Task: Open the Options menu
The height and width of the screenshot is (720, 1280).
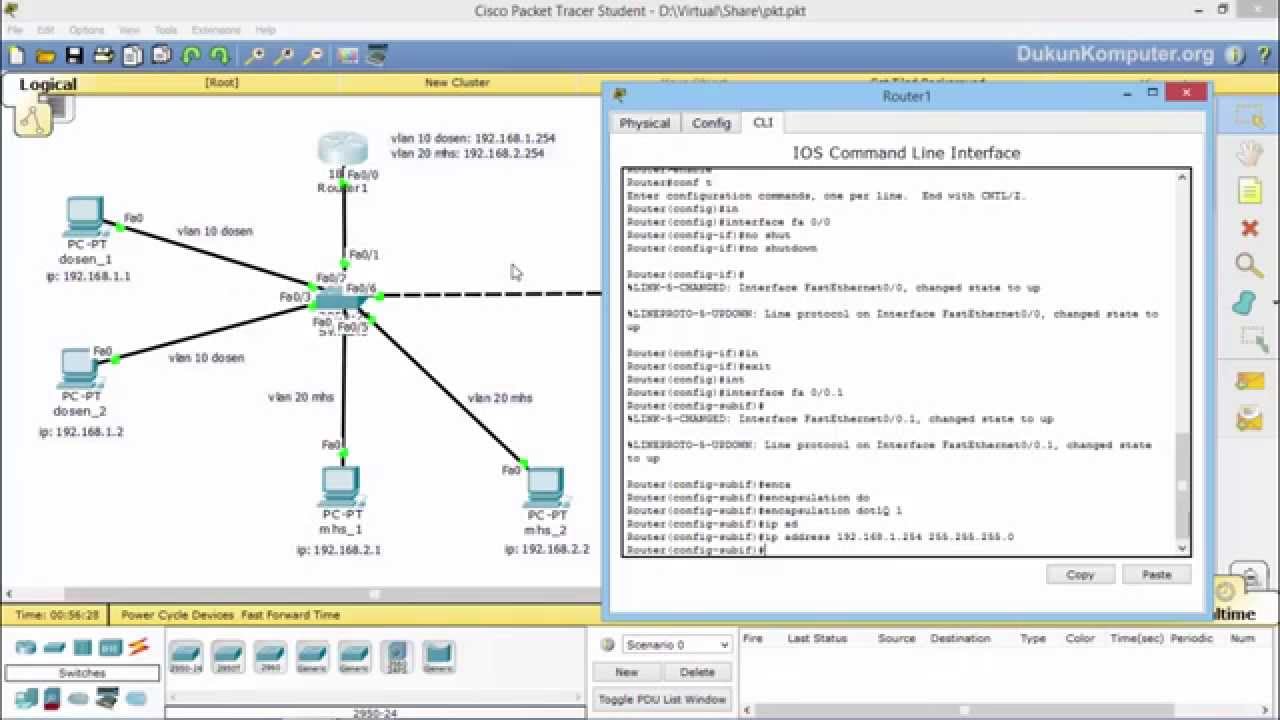Action: coord(86,30)
